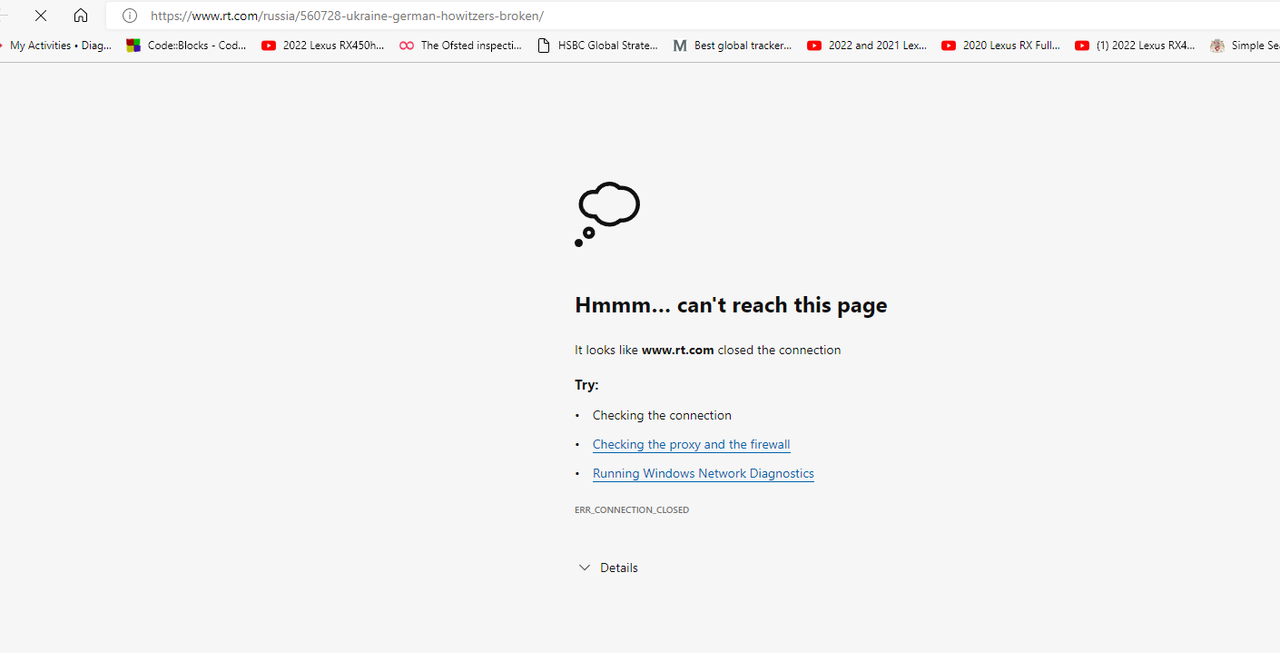Screen dimensions: 1280x653
Task: View site information icon in address bar
Action: pyautogui.click(x=129, y=16)
